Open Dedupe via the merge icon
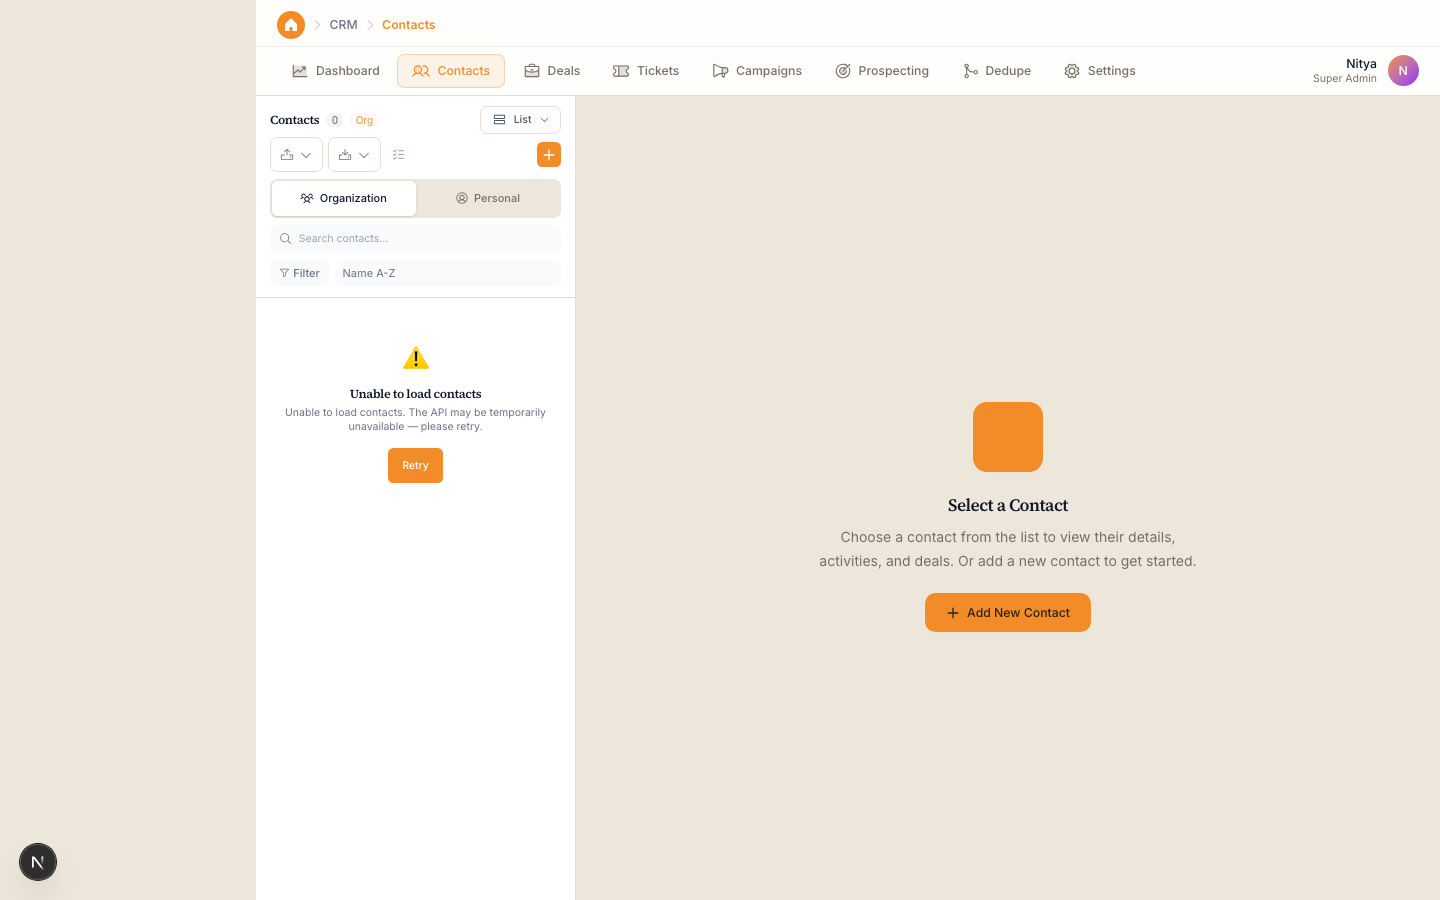The height and width of the screenshot is (900, 1440). pos(970,71)
